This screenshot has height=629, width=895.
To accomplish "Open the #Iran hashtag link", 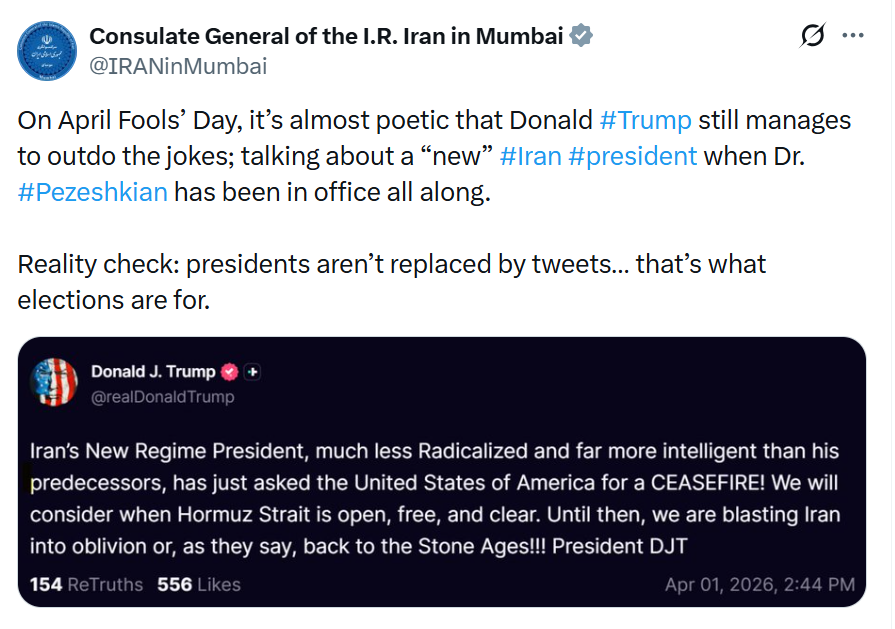I will point(529,156).
